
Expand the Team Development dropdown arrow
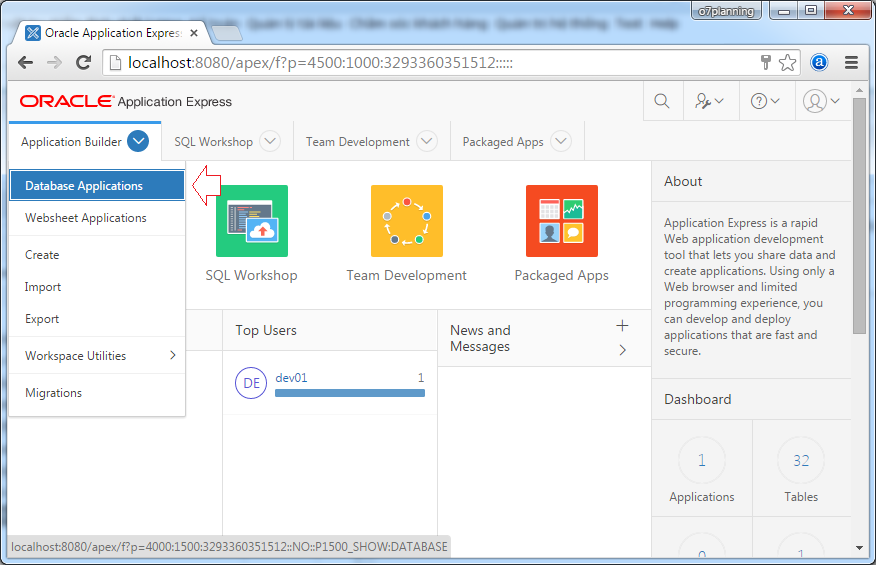coord(427,141)
